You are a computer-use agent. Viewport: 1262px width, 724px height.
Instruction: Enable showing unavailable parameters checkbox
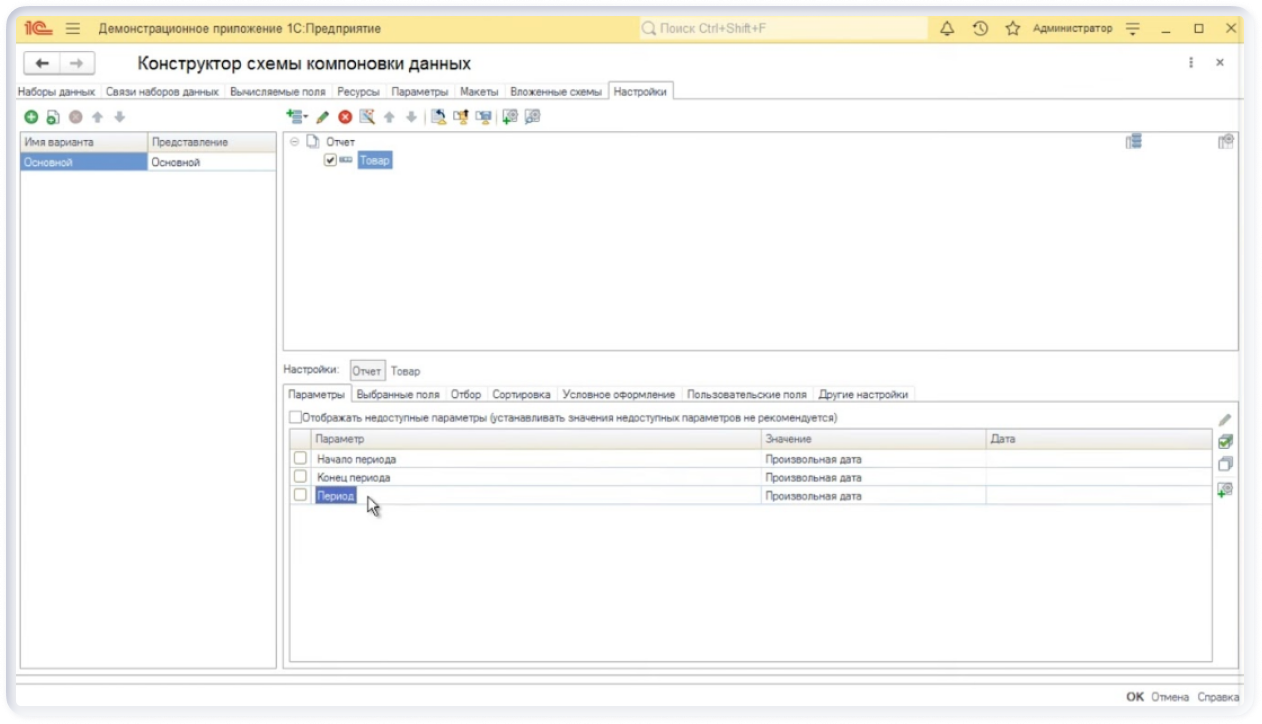click(x=295, y=418)
